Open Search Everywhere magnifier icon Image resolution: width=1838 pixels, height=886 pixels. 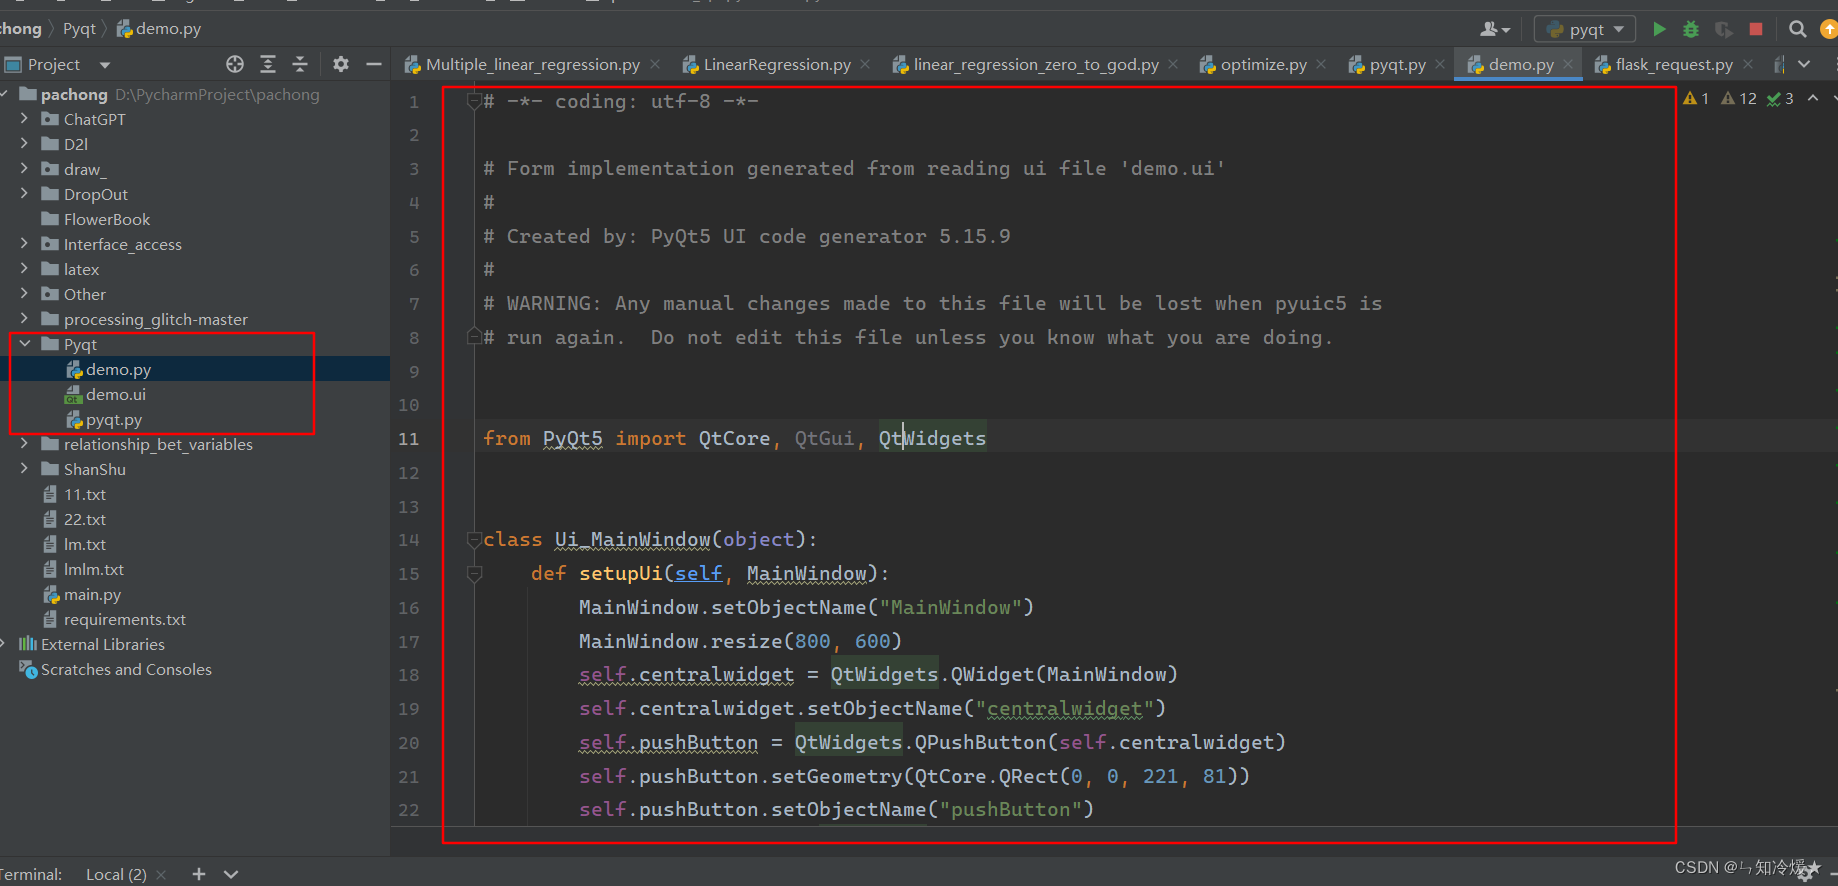(1797, 29)
